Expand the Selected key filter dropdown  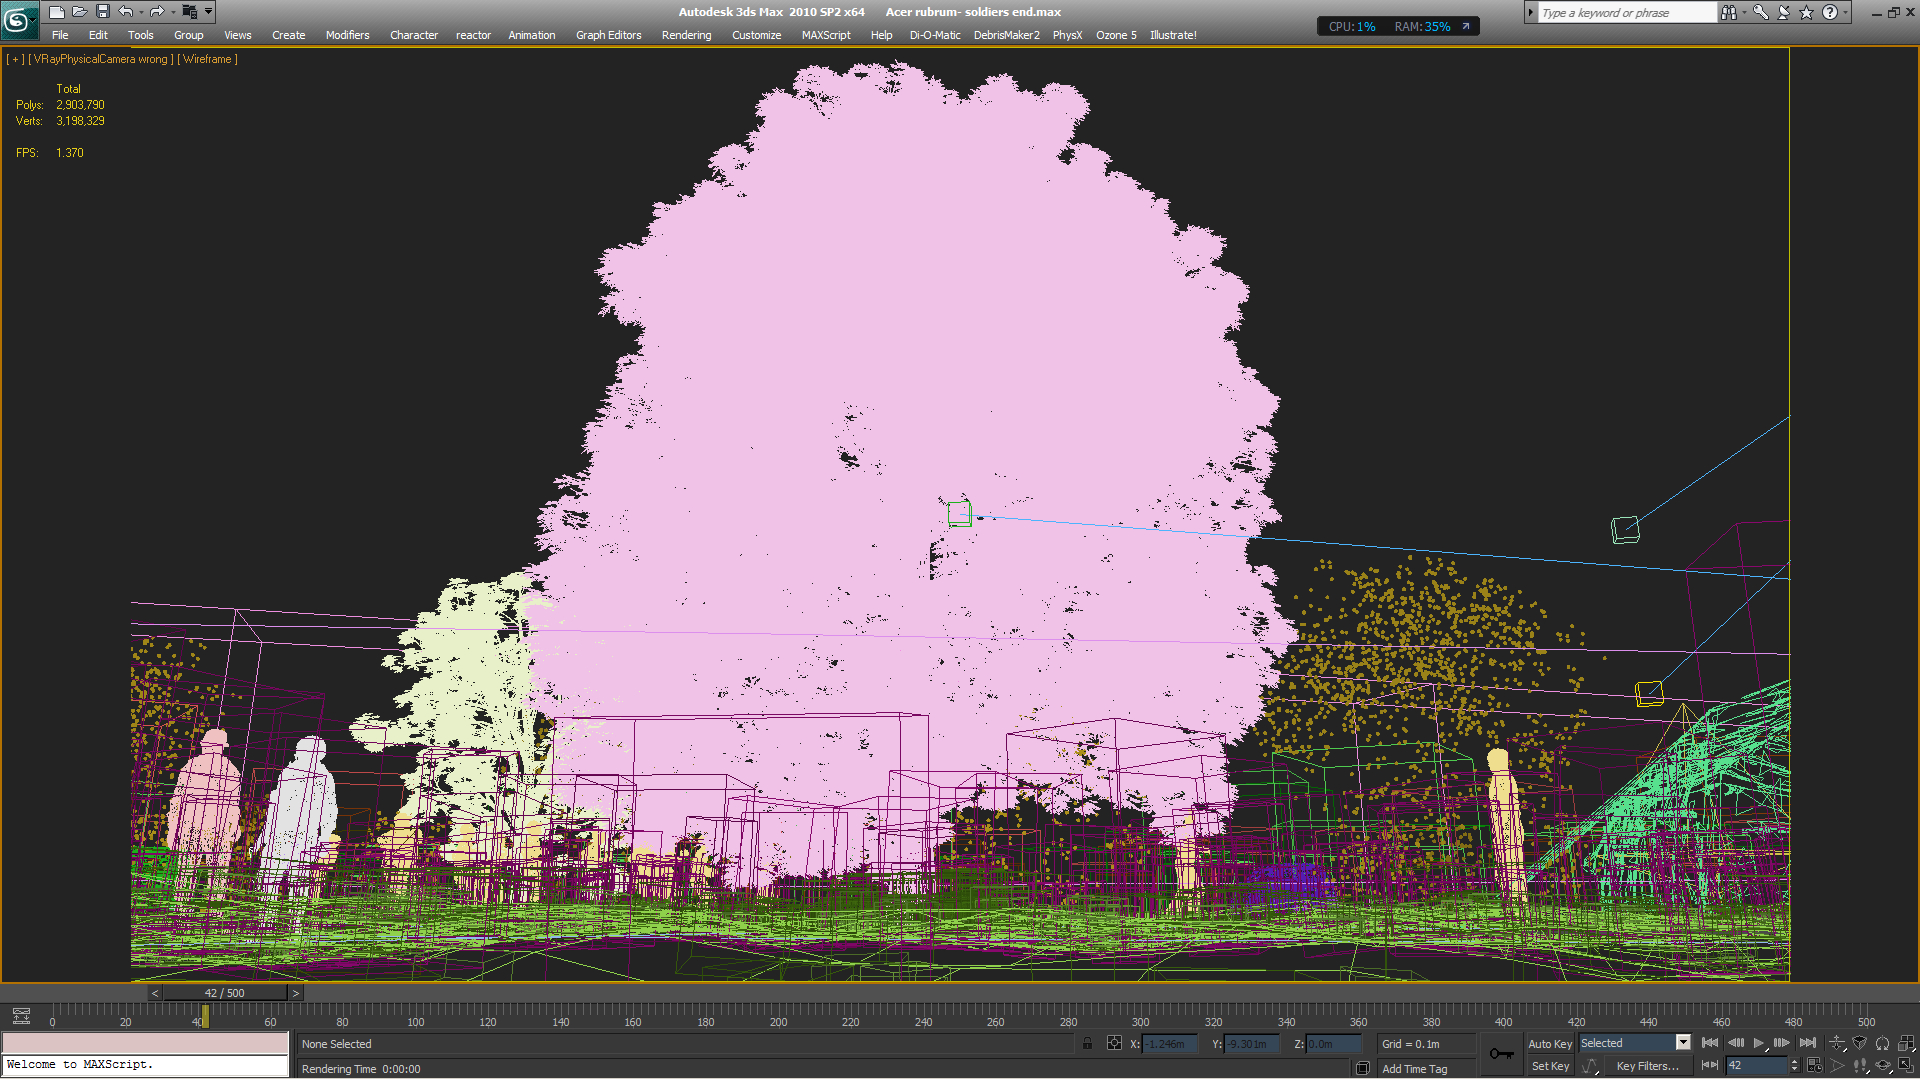tap(1683, 1043)
